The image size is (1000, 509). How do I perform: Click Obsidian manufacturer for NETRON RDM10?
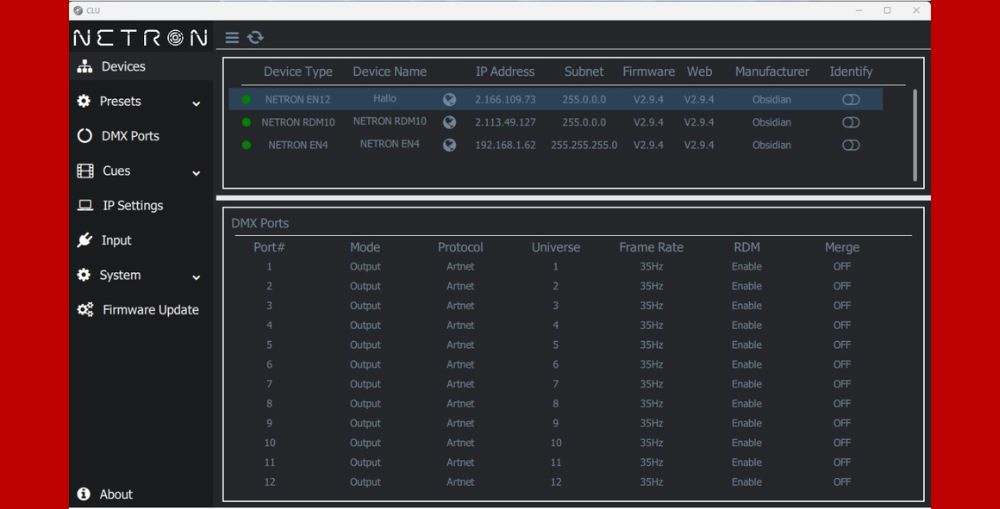(x=772, y=122)
